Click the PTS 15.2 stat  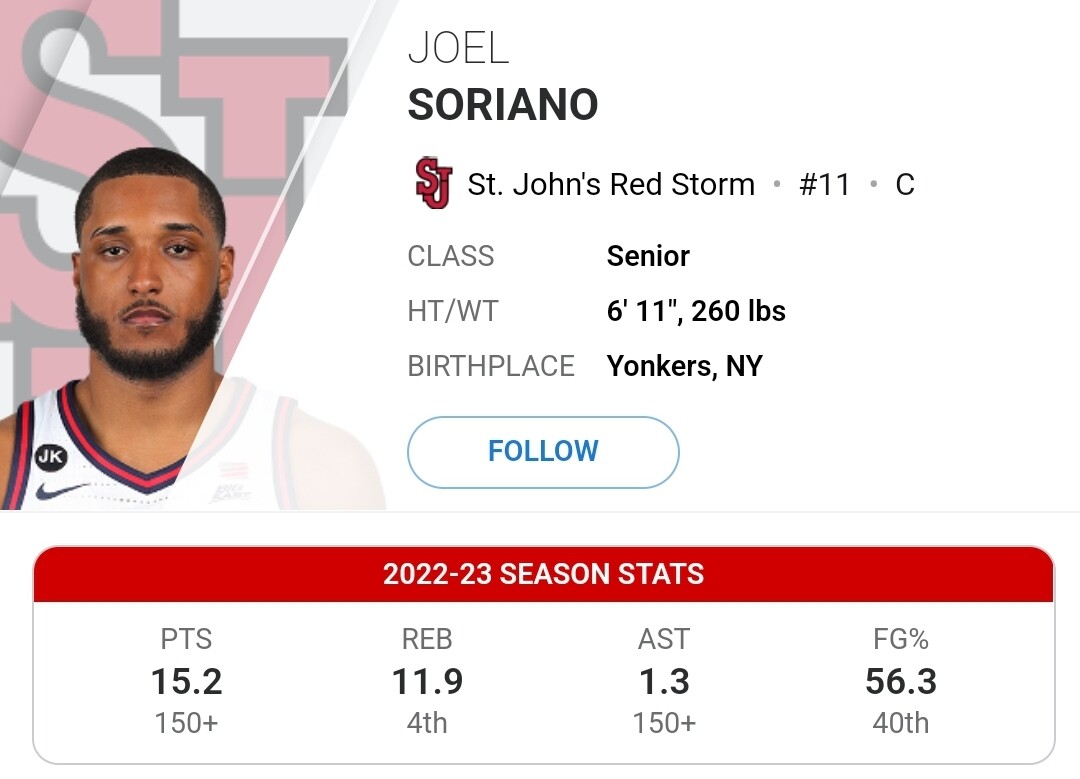(x=186, y=681)
